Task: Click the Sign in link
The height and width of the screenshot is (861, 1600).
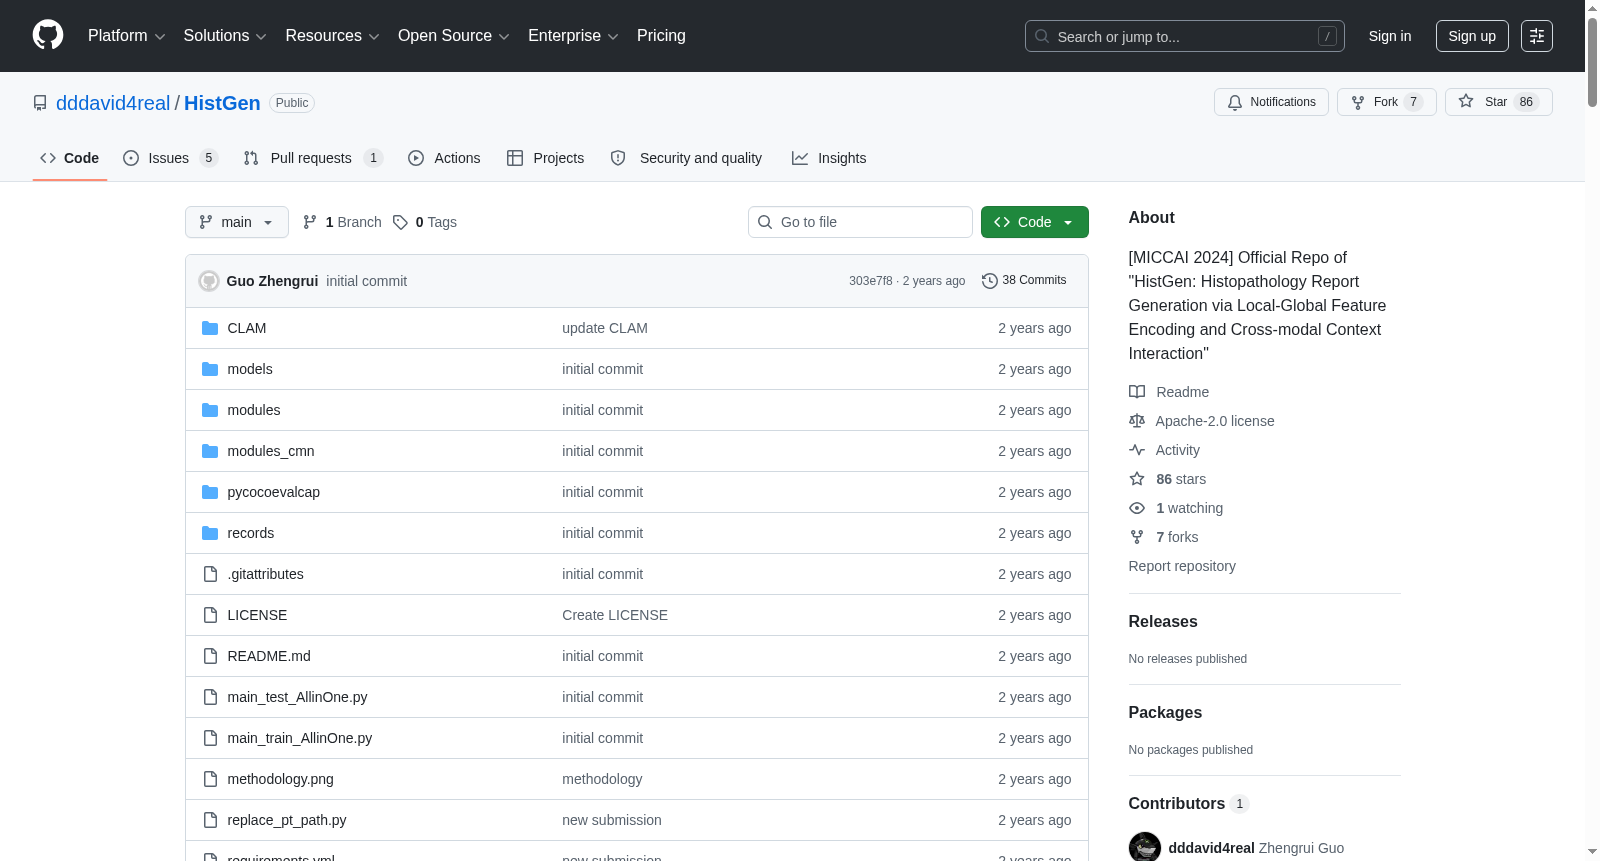Action: pyautogui.click(x=1390, y=36)
